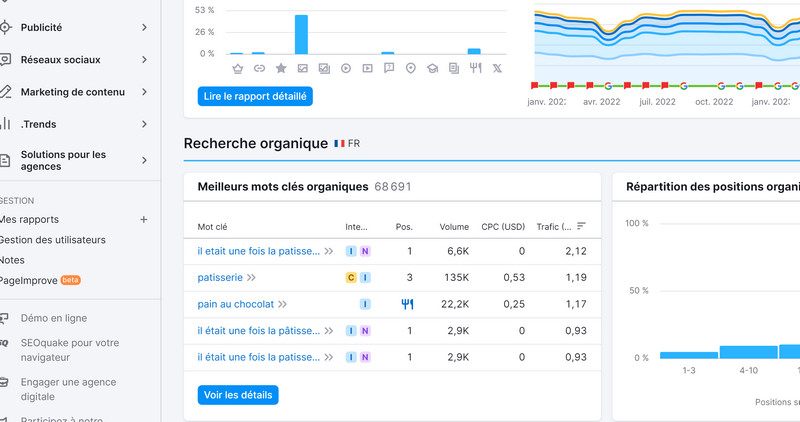This screenshot has height=422, width=800.
Task: Click the 0,53 CPC value
Action: [514, 278]
